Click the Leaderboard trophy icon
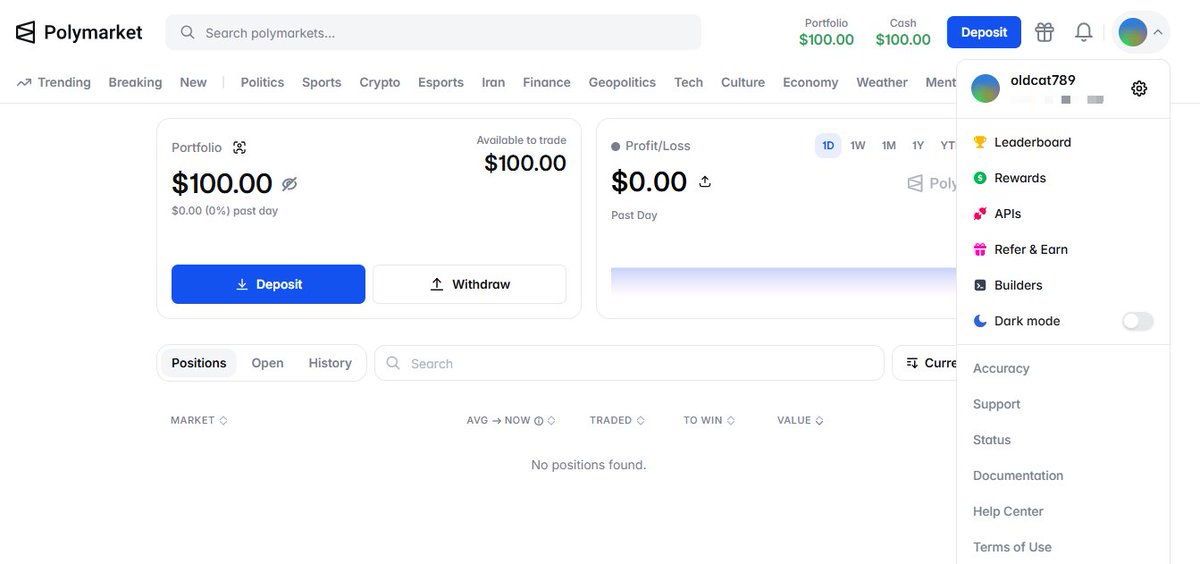Screen dimensions: 1200x564 pos(980,142)
